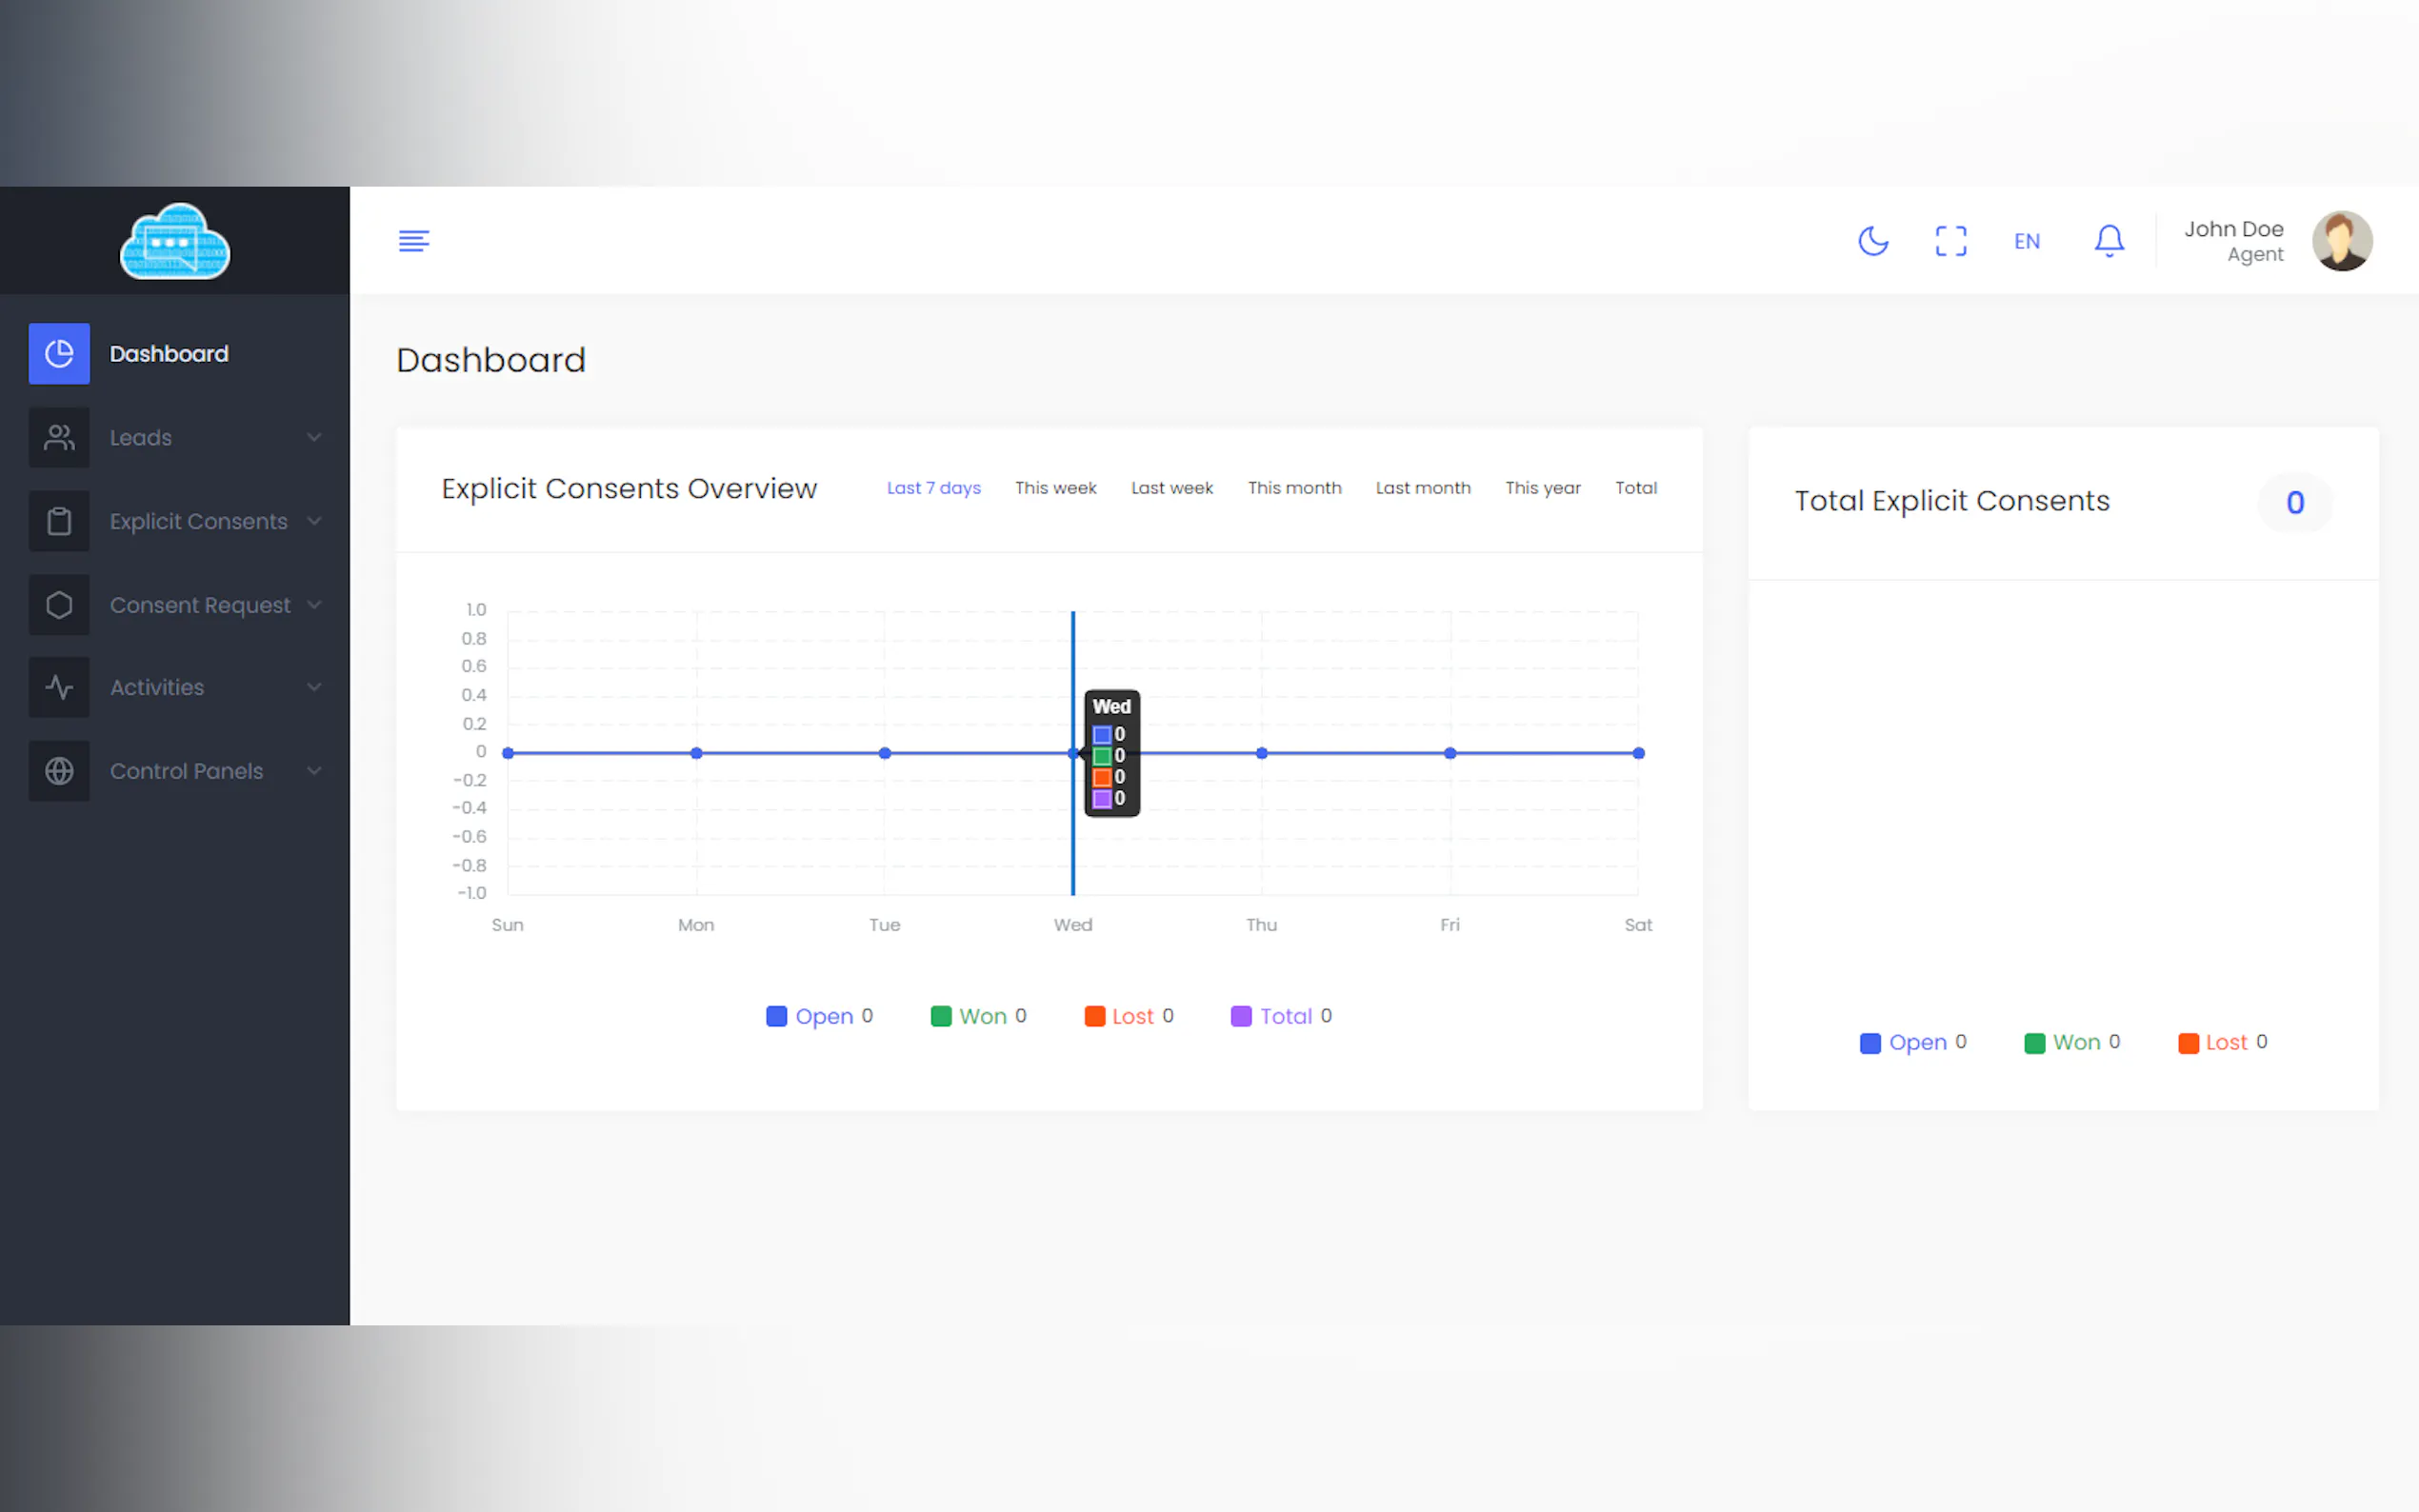Click the Control Panels globe icon

point(59,771)
